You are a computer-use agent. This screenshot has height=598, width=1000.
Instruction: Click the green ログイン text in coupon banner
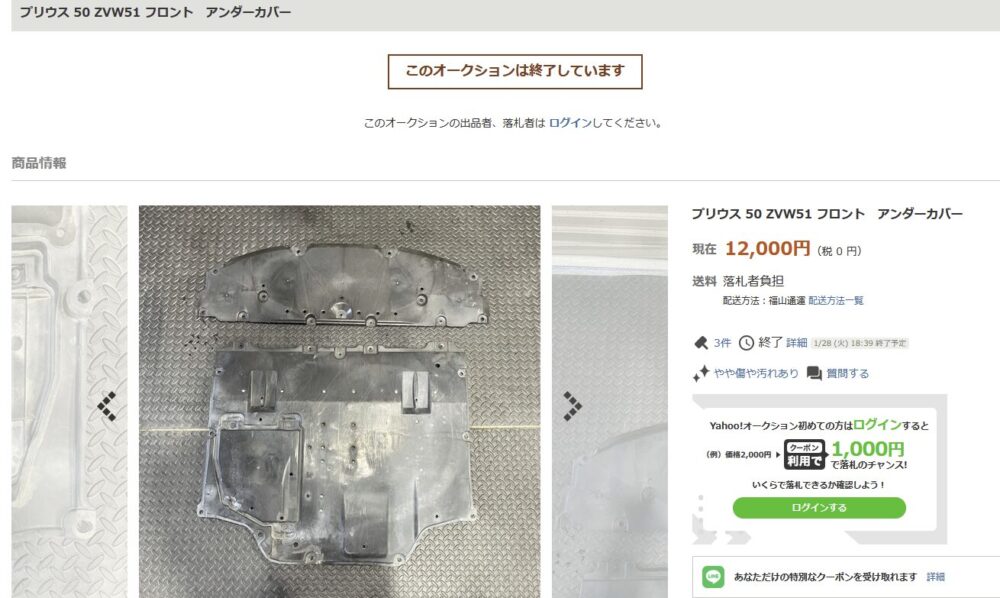[x=877, y=425]
